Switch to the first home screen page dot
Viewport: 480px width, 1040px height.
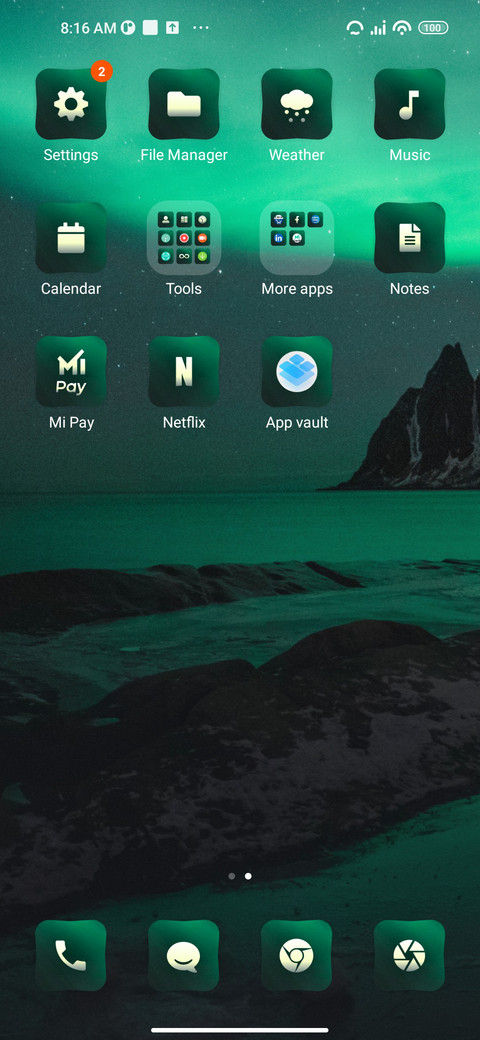coord(231,876)
